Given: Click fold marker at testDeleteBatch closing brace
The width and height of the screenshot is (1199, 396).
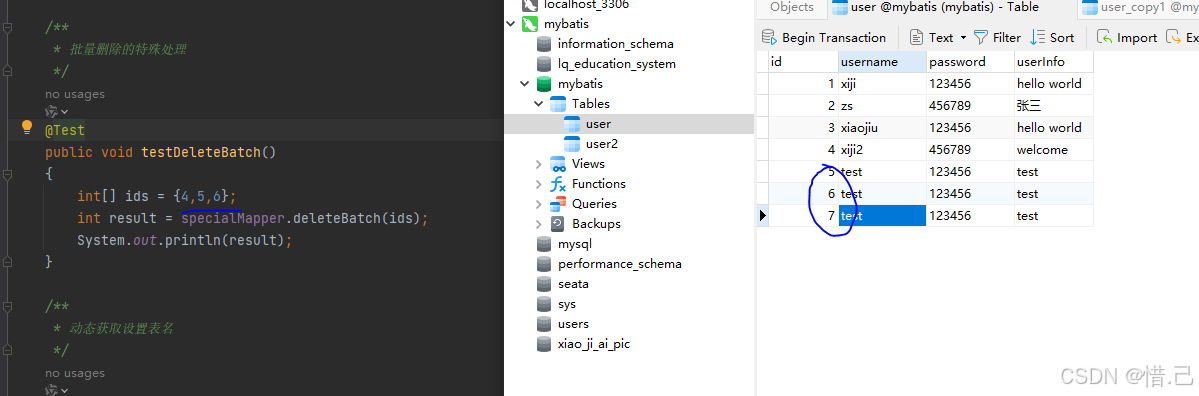Looking at the screenshot, I should [8, 261].
